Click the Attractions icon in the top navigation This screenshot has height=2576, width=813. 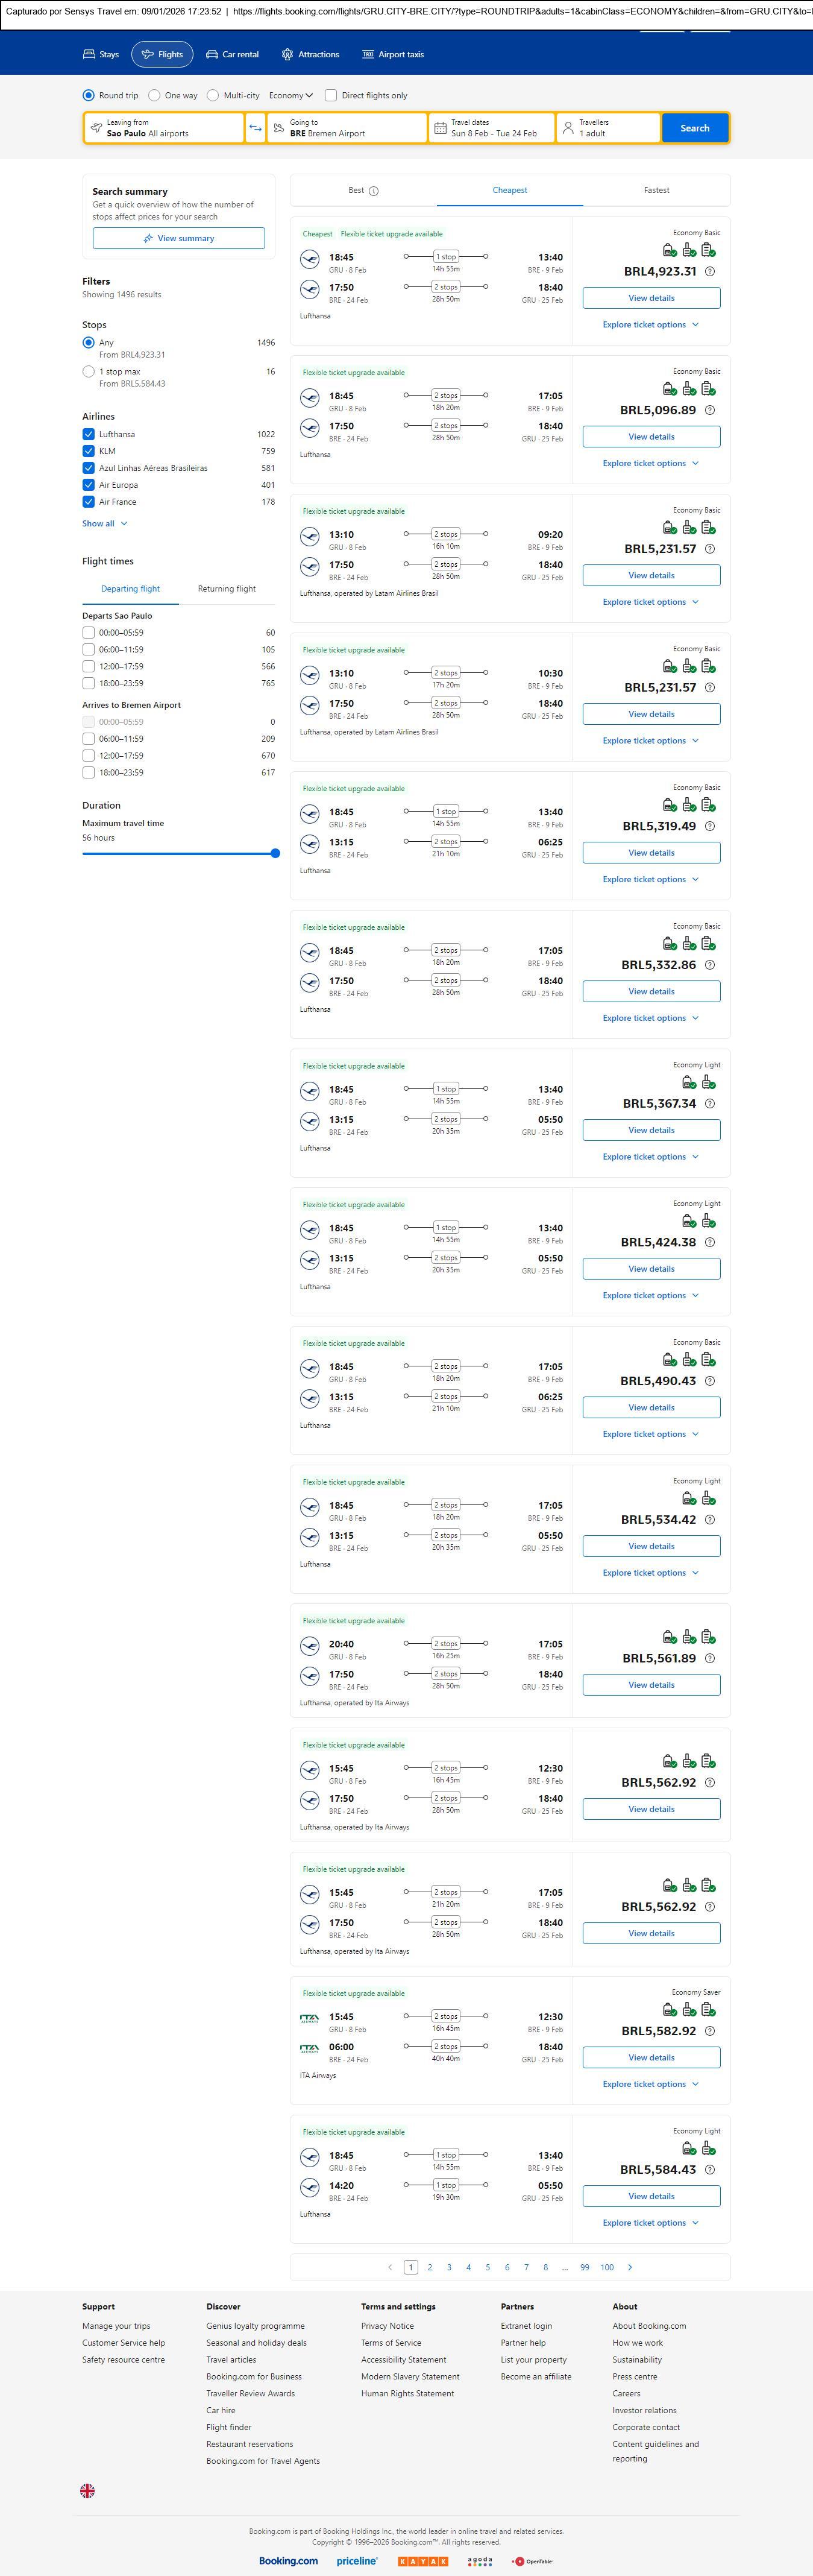pyautogui.click(x=288, y=55)
